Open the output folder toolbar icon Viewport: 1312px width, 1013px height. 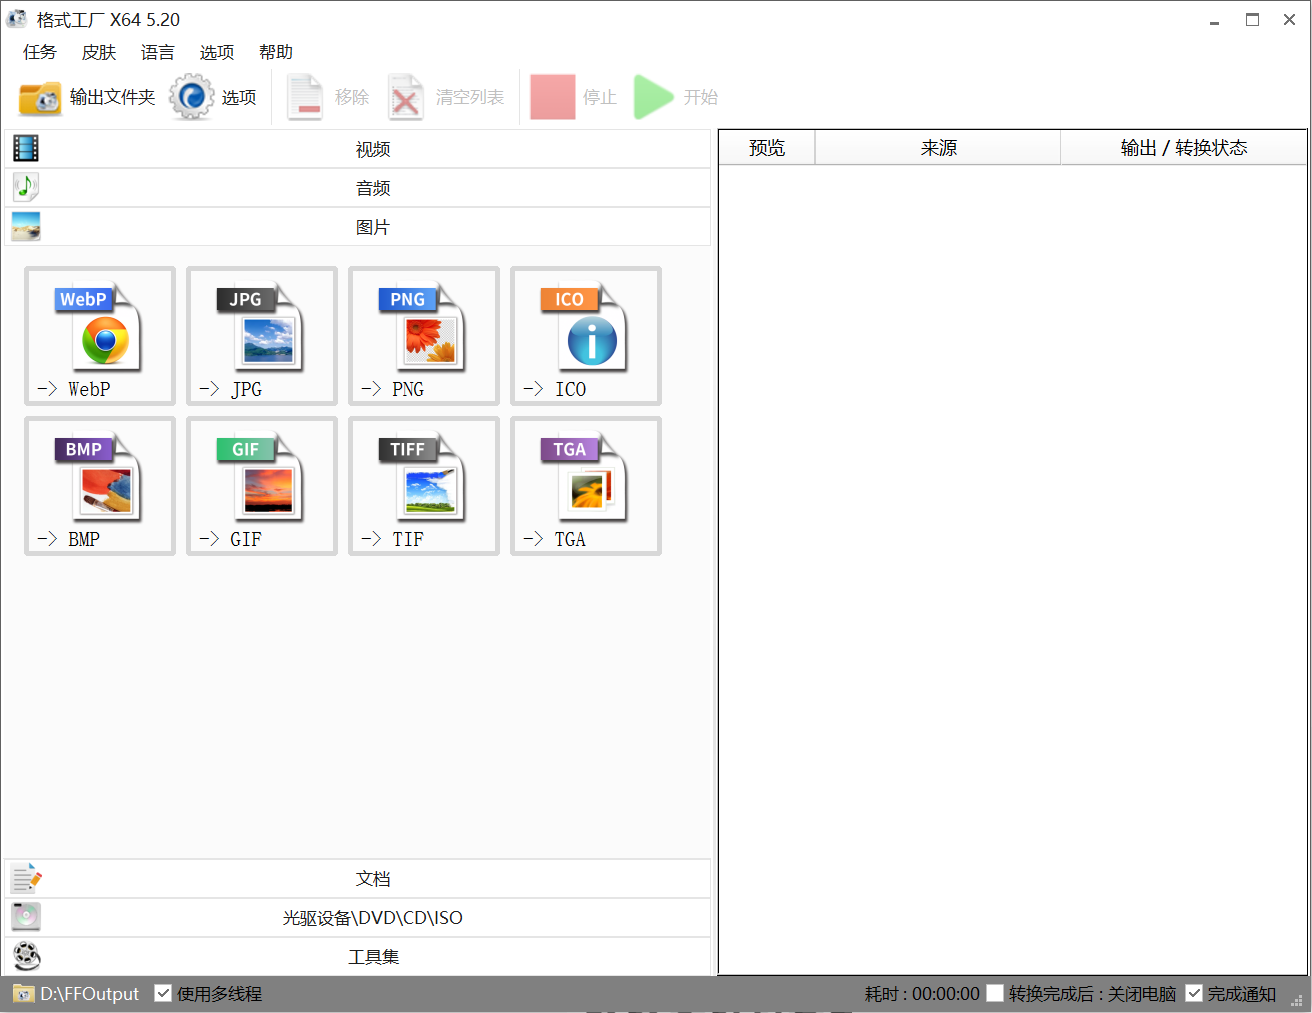click(x=40, y=97)
